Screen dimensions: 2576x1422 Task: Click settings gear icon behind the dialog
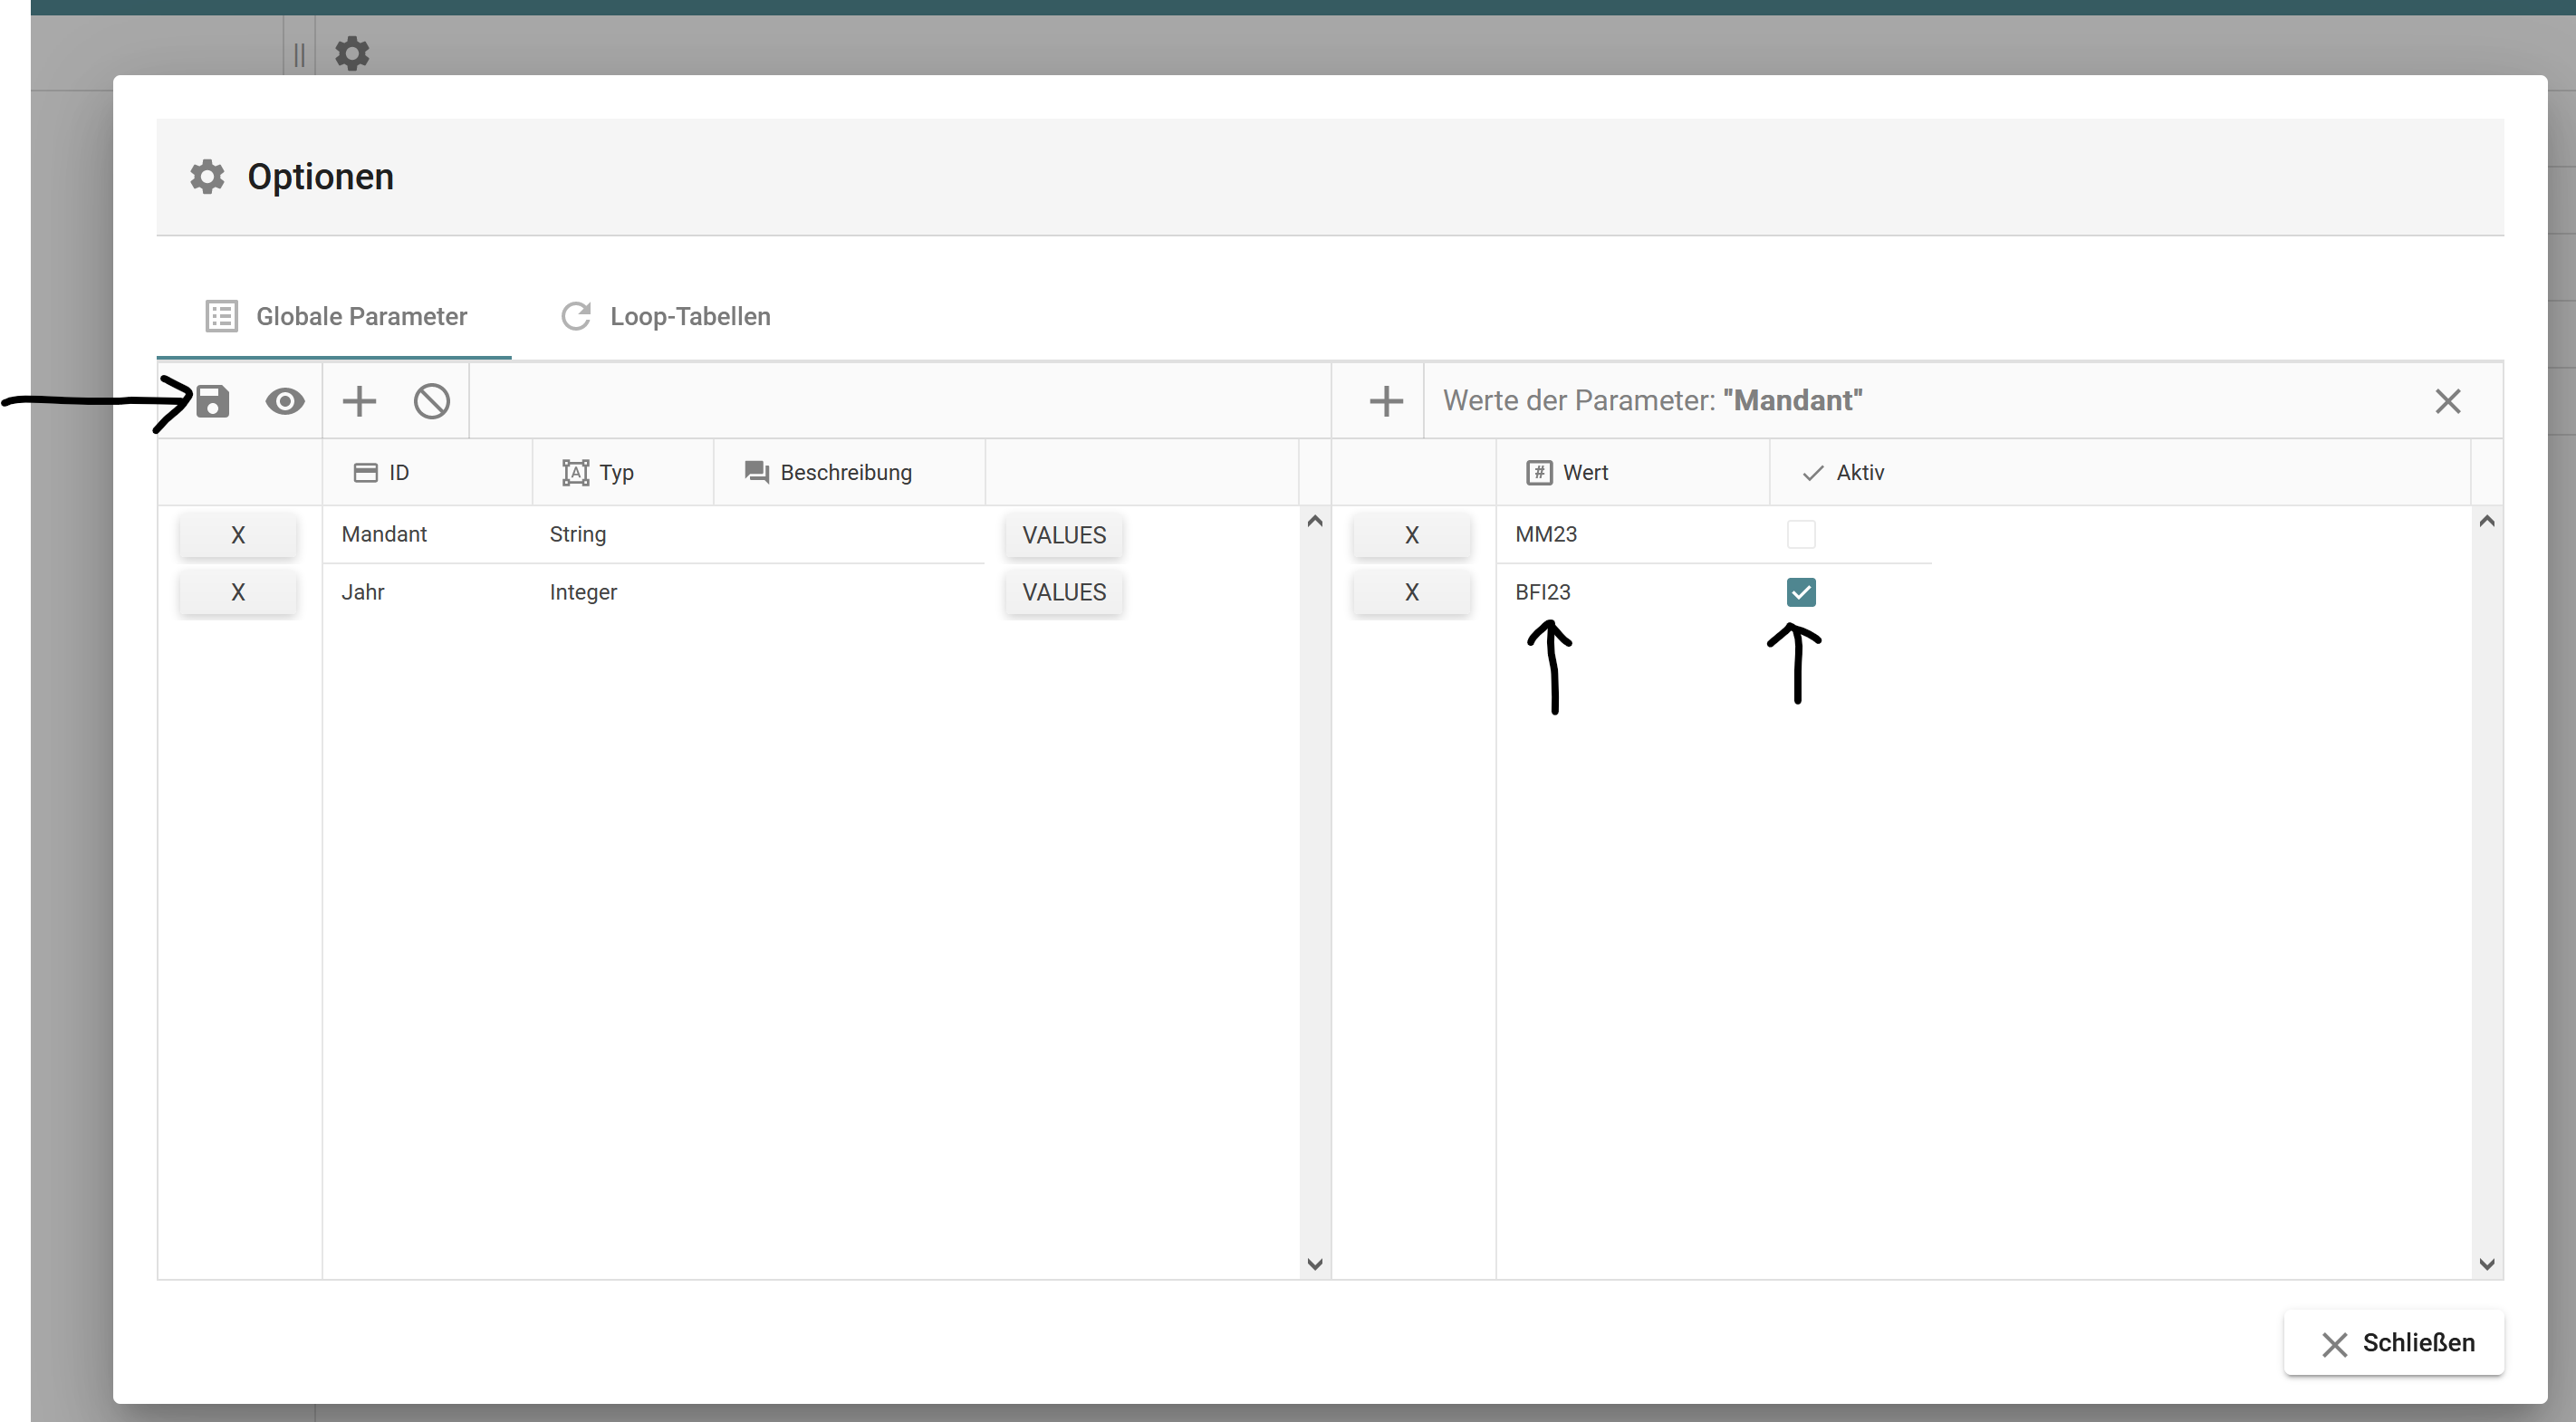[352, 52]
